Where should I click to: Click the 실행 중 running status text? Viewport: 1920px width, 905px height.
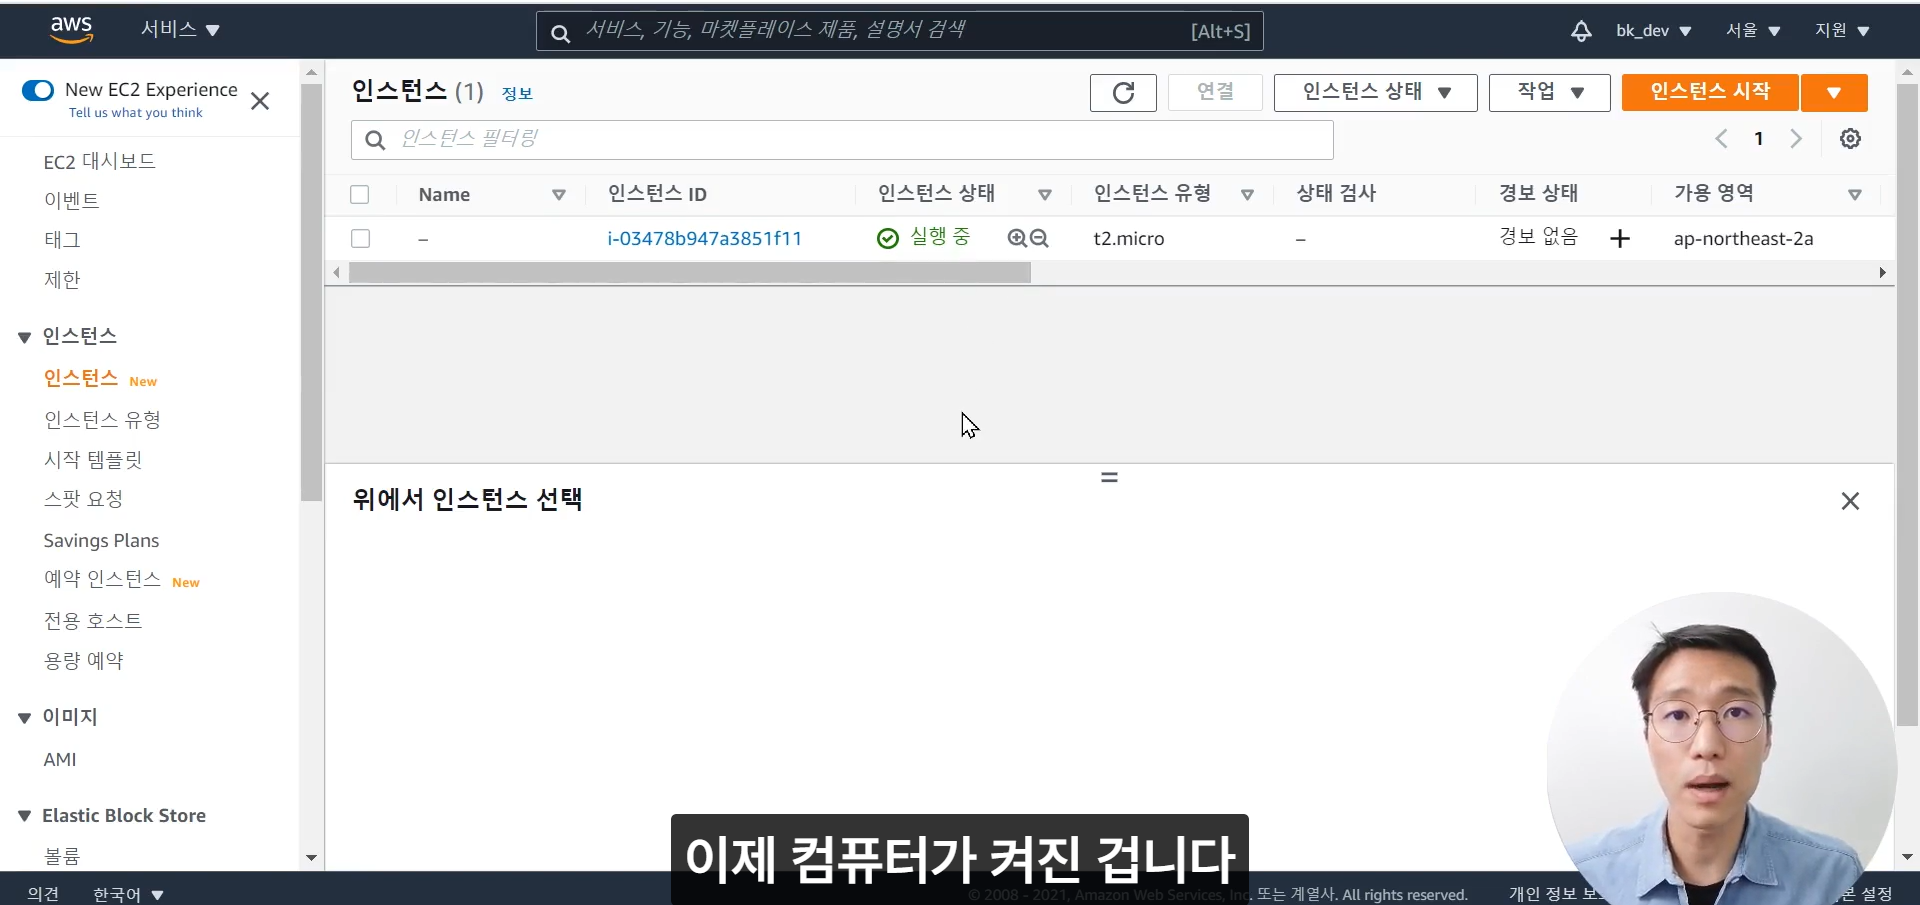(x=940, y=237)
